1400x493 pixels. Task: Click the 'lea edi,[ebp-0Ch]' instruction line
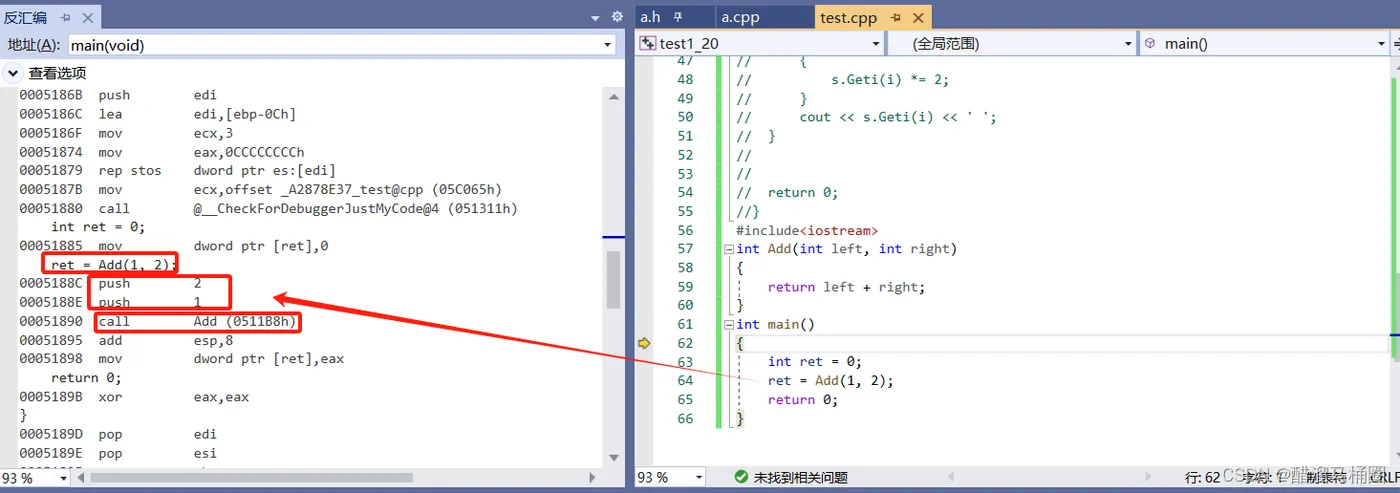click(157, 114)
